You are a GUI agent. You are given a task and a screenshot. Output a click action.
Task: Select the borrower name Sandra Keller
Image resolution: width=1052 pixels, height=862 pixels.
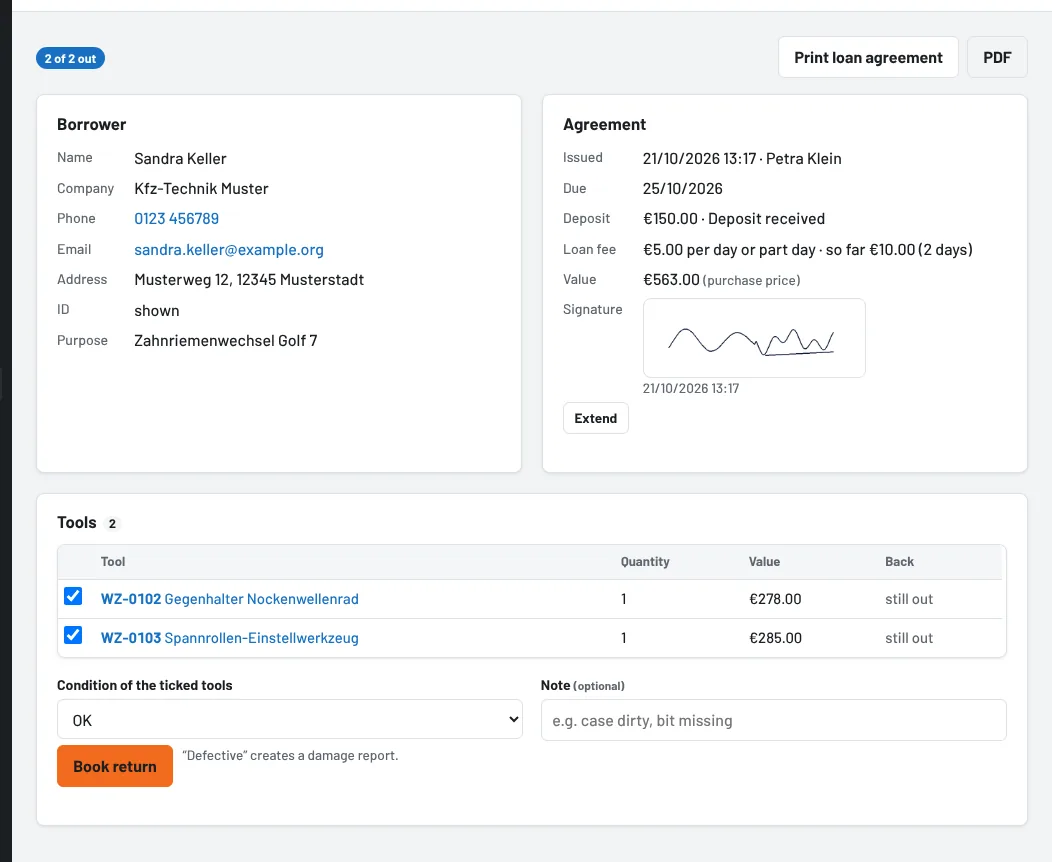point(180,158)
